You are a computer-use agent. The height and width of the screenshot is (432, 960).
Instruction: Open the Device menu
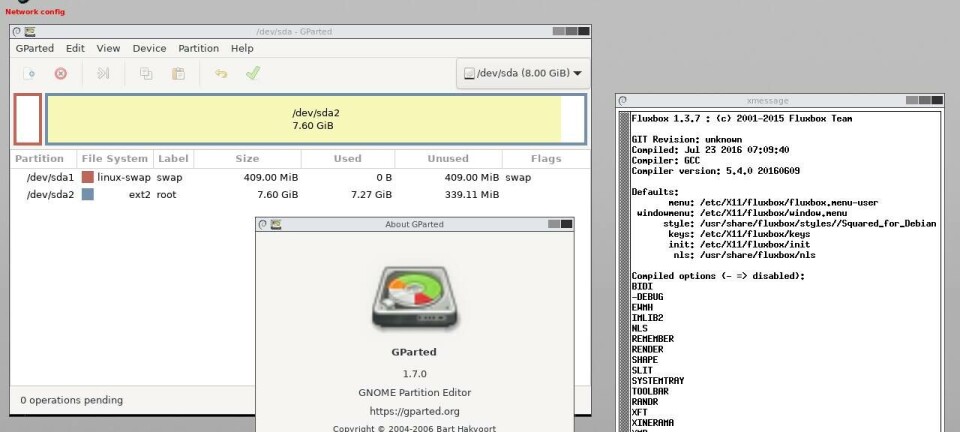[x=149, y=48]
